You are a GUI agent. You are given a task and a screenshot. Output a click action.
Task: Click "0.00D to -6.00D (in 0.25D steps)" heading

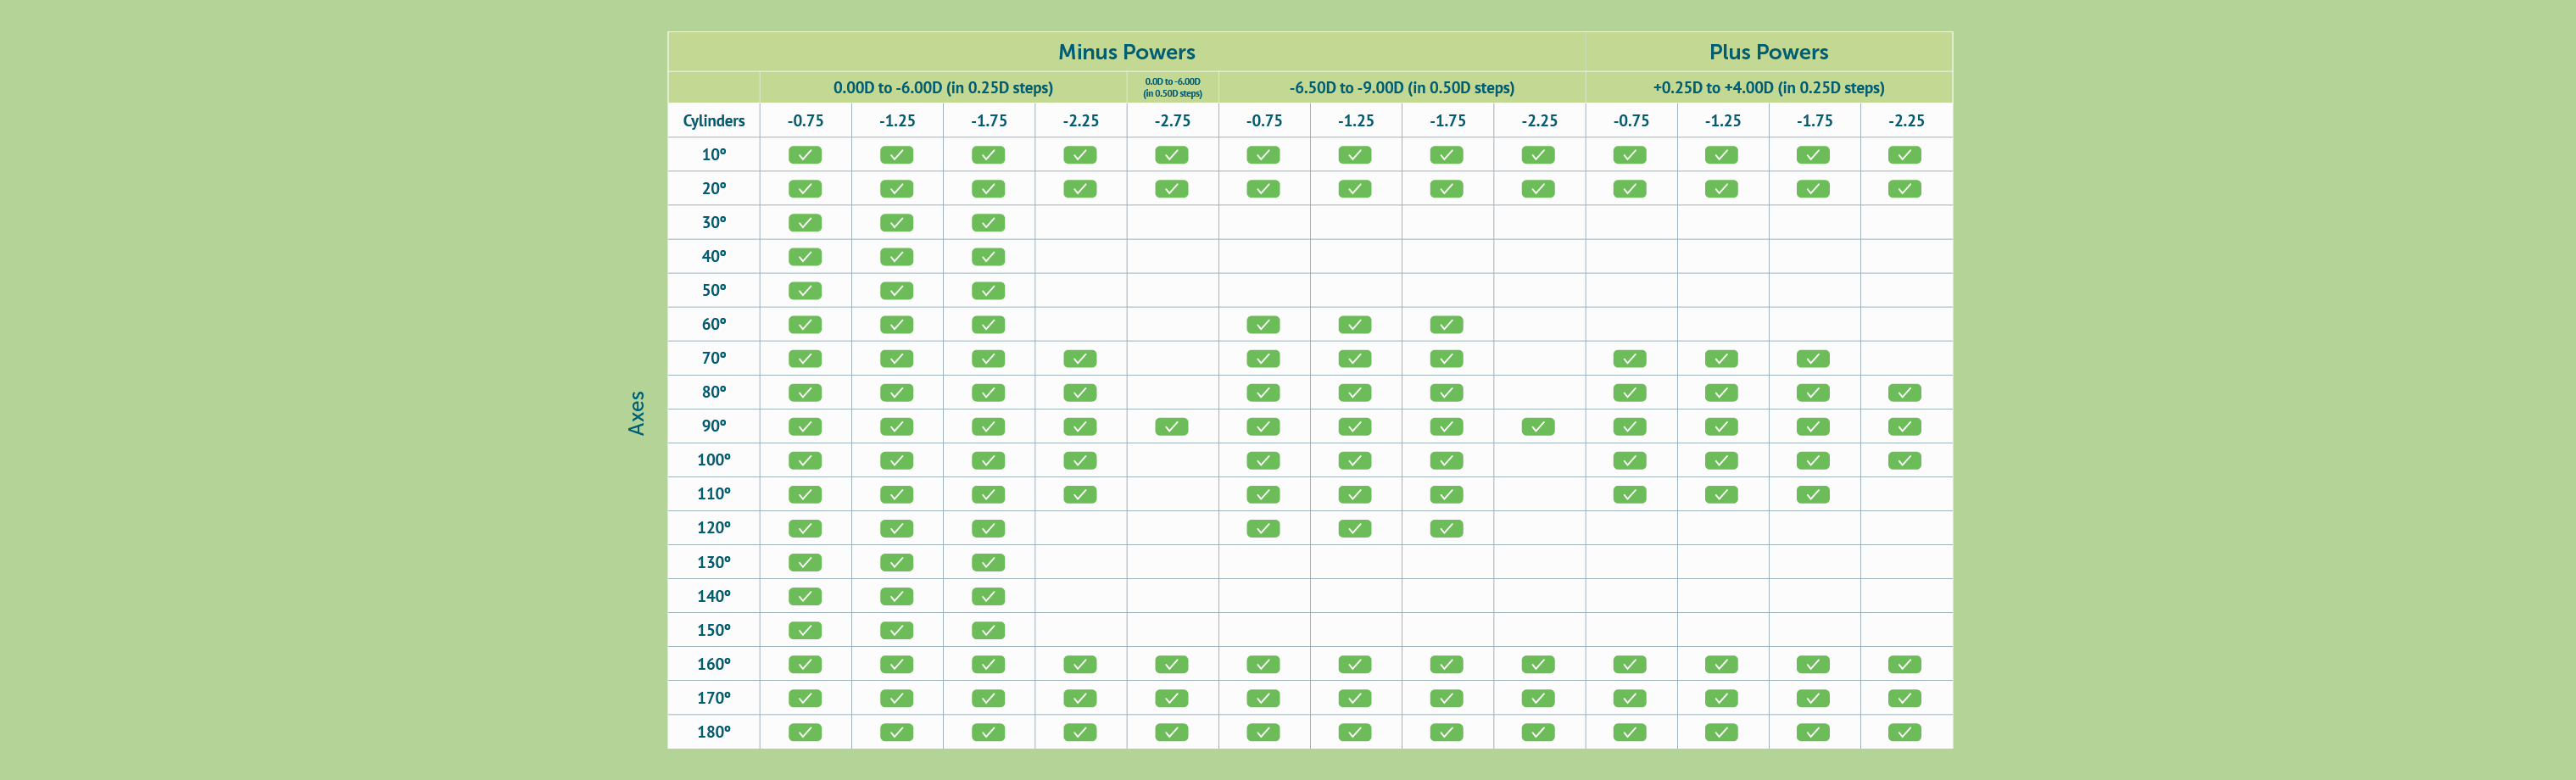pyautogui.click(x=943, y=88)
